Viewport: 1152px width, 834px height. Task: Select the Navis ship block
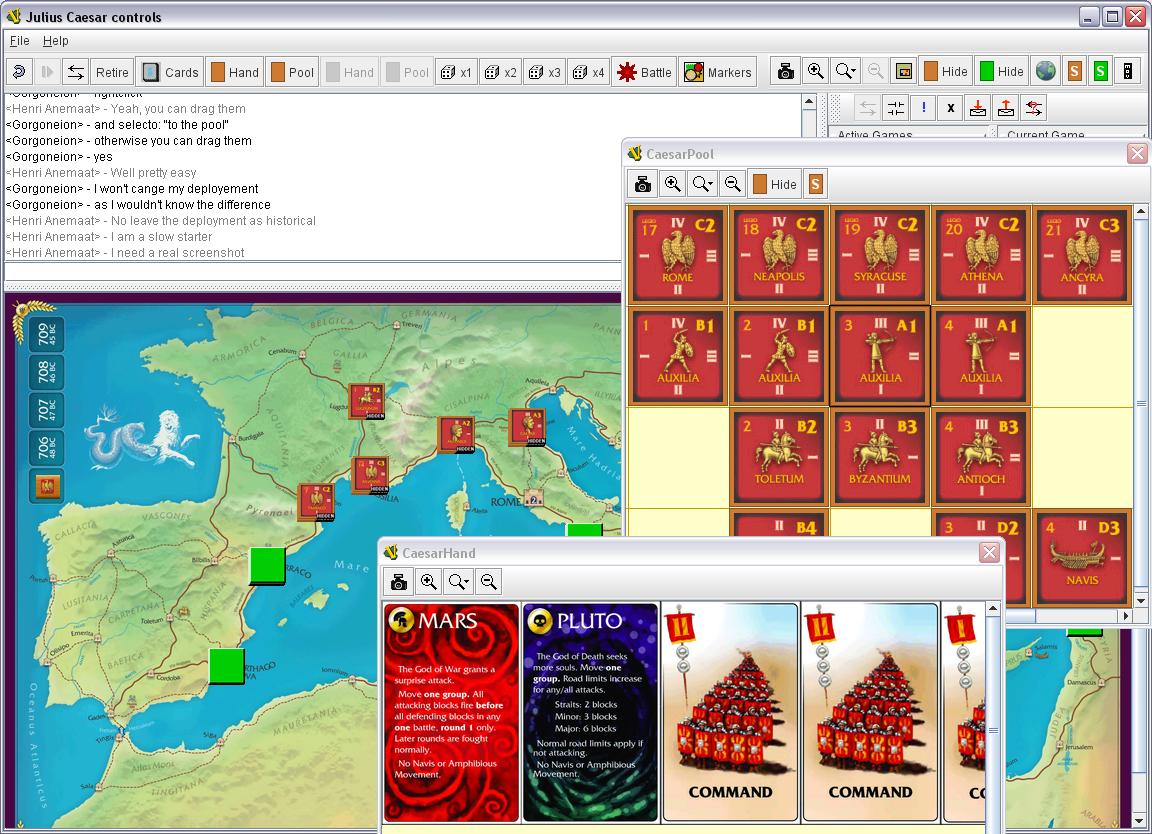[x=1082, y=558]
